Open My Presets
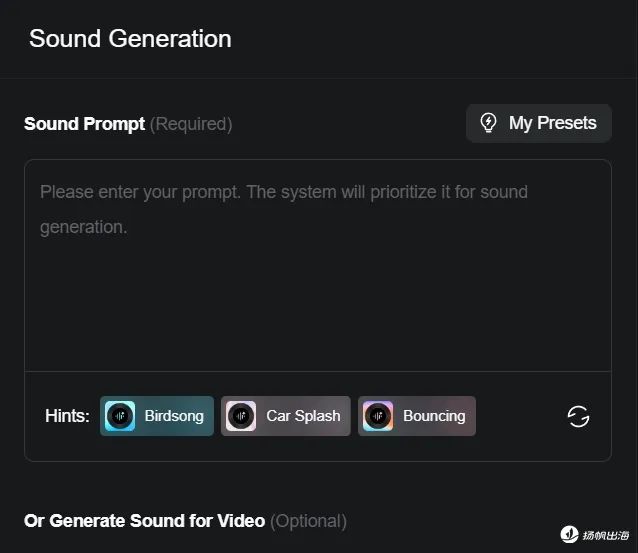 click(x=538, y=123)
